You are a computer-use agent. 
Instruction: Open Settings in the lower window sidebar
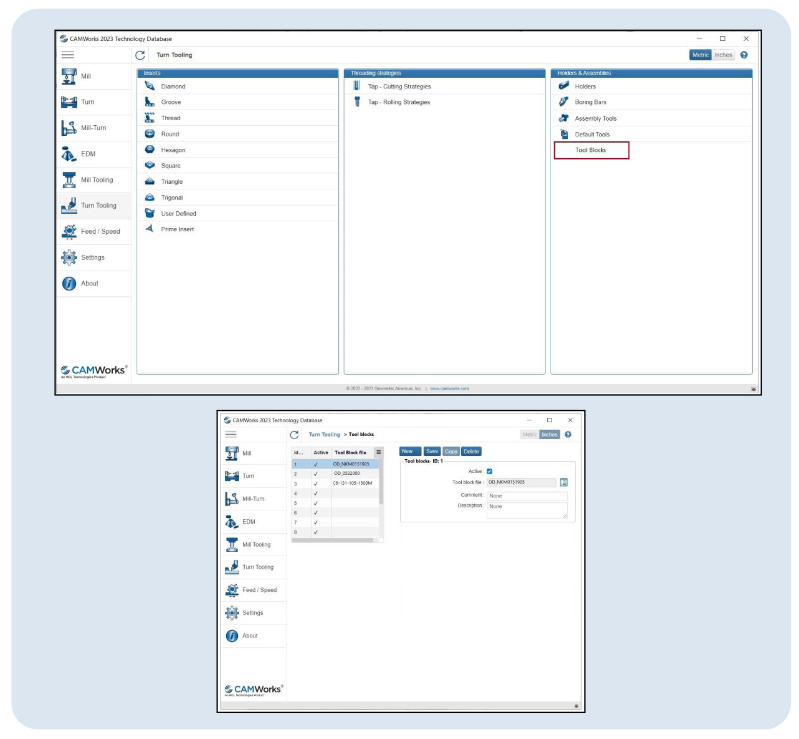pos(254,613)
